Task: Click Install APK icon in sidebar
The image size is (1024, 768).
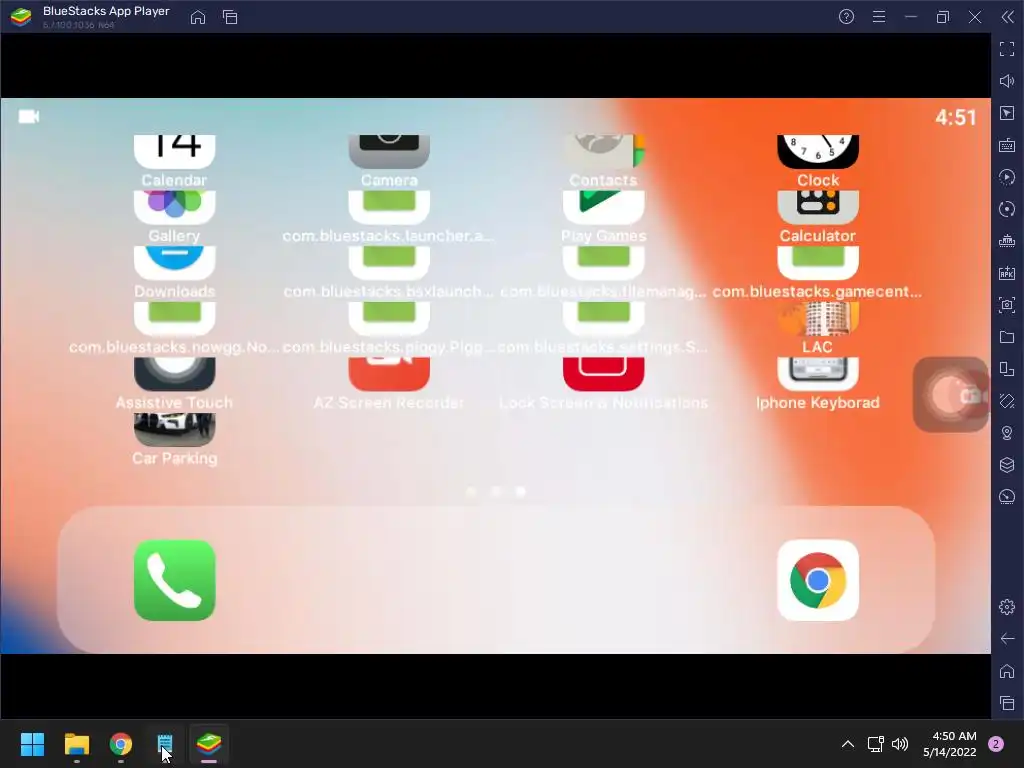Action: tap(1007, 273)
